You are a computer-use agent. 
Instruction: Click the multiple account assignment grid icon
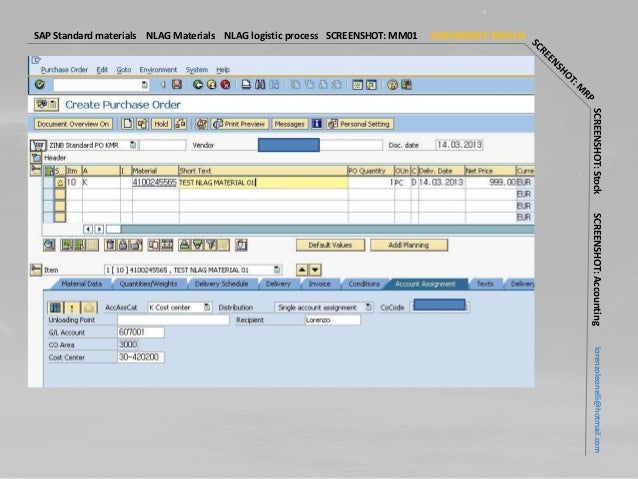(55, 308)
